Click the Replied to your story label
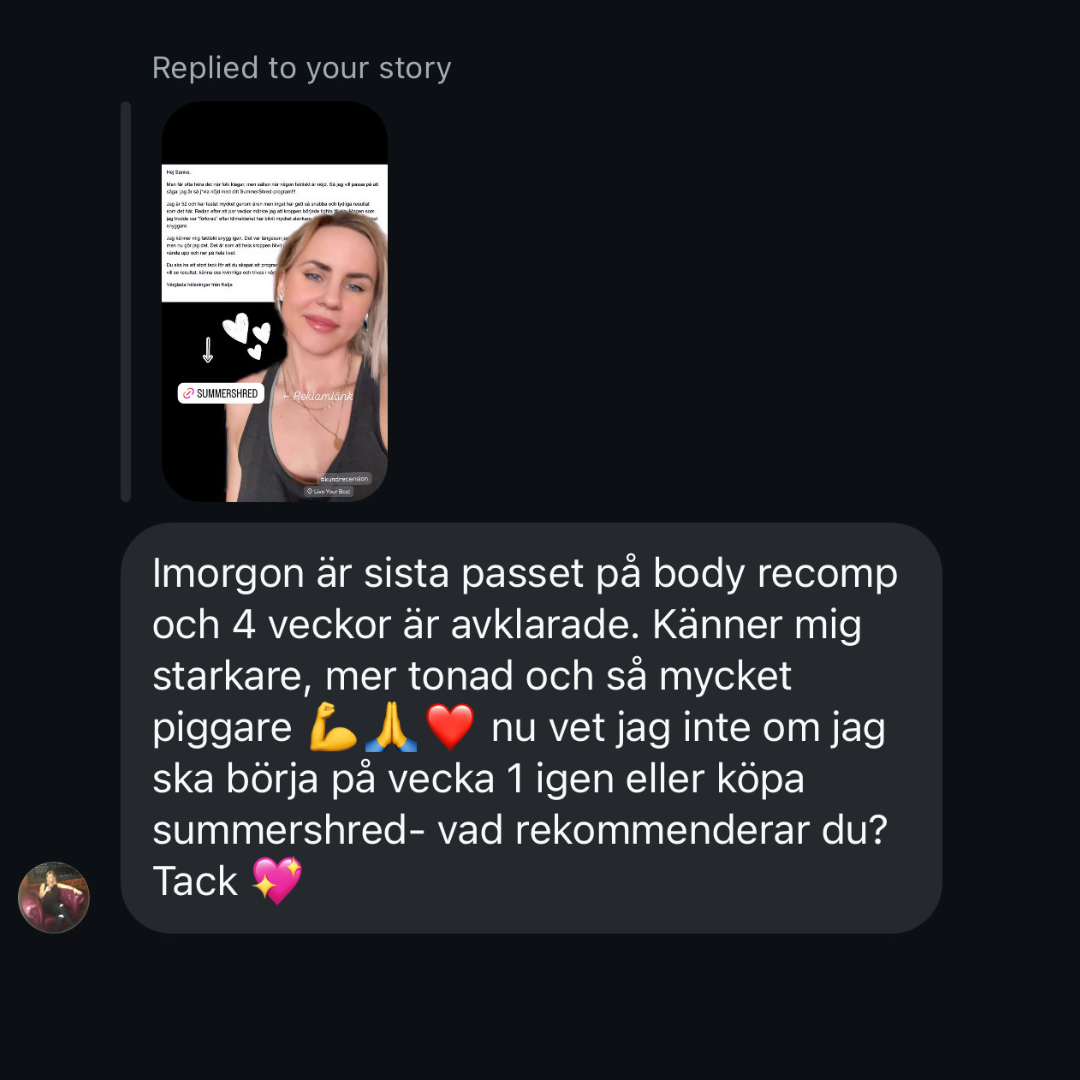Image resolution: width=1080 pixels, height=1080 pixels. pos(302,68)
